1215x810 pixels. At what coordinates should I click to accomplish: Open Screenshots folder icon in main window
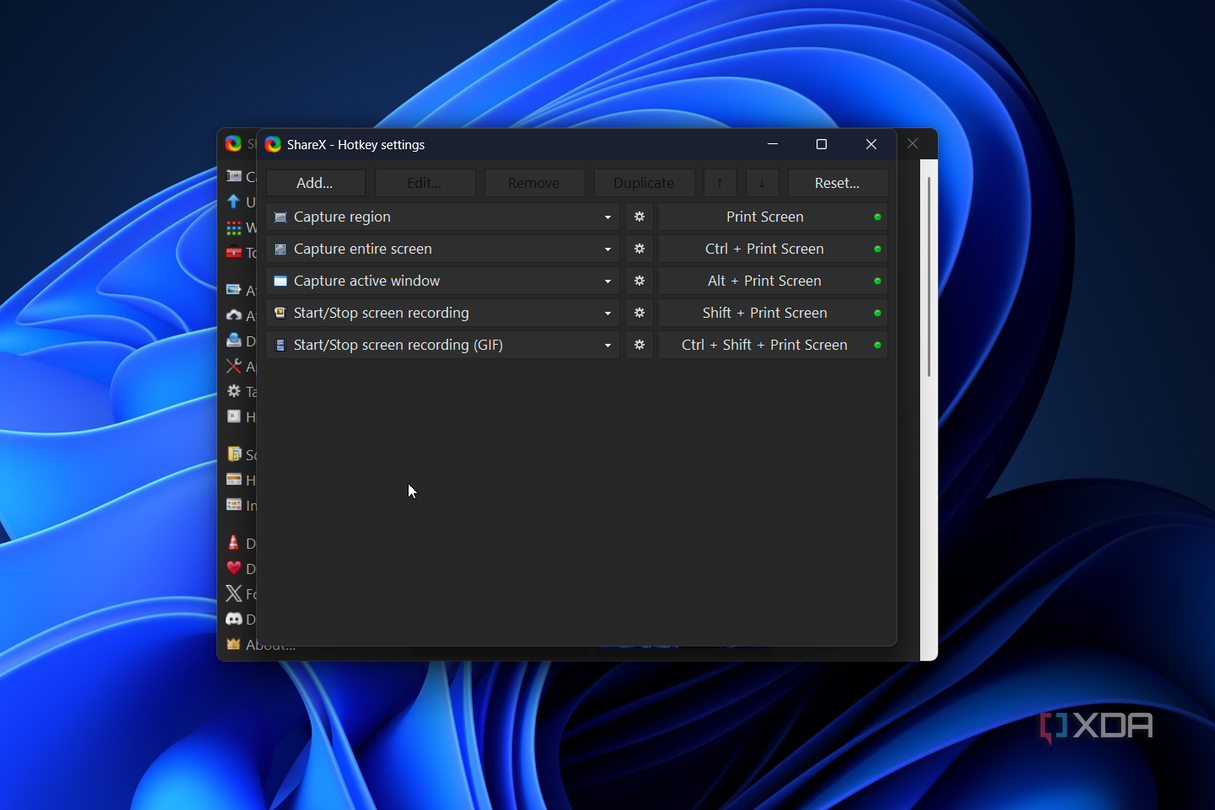click(x=234, y=454)
